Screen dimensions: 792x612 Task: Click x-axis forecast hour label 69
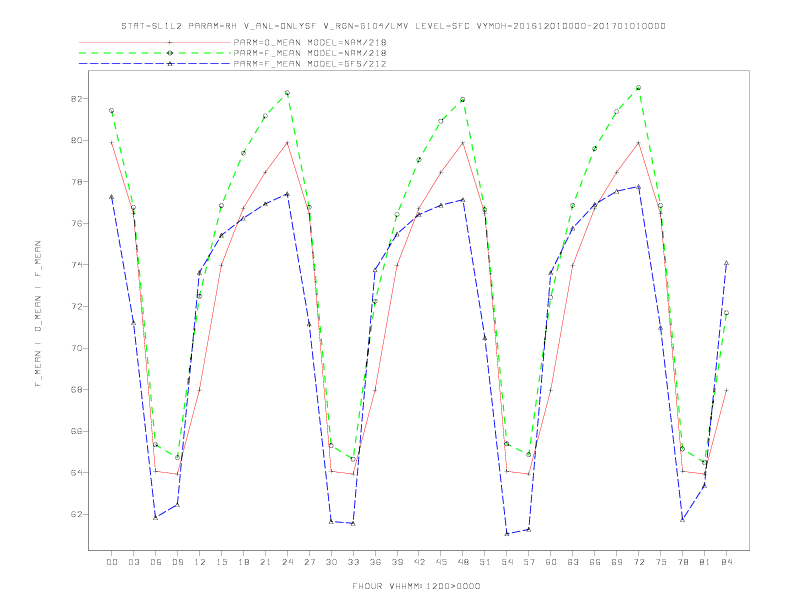pyautogui.click(x=617, y=562)
